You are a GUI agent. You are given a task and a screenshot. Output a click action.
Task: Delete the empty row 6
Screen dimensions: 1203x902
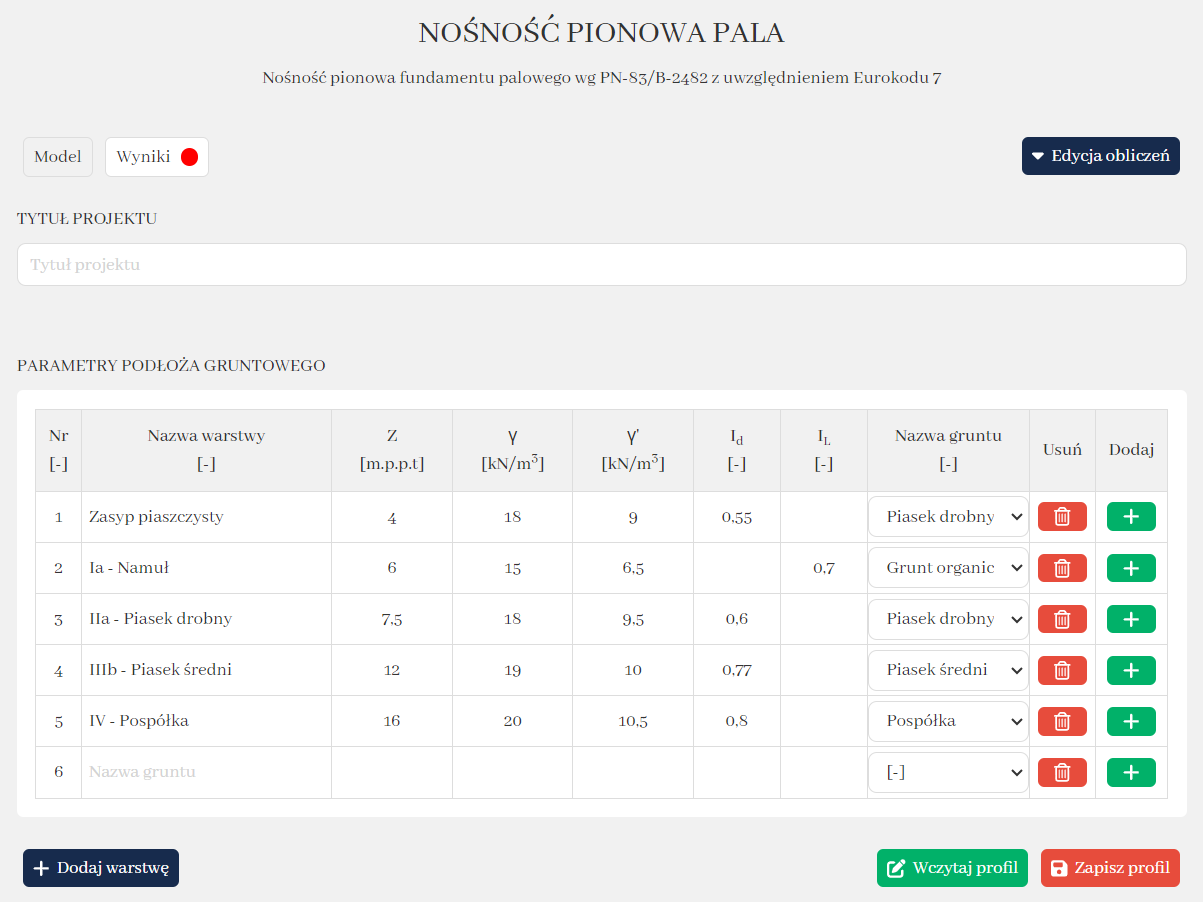click(1062, 772)
